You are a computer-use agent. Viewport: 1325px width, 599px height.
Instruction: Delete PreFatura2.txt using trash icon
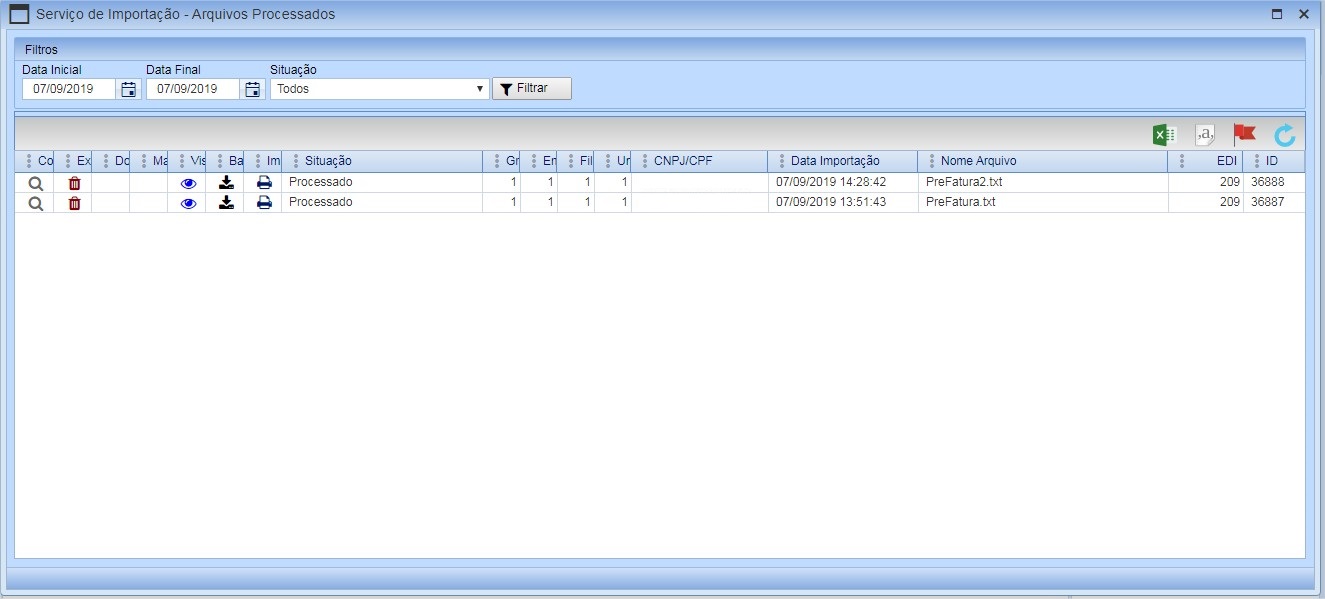[74, 183]
